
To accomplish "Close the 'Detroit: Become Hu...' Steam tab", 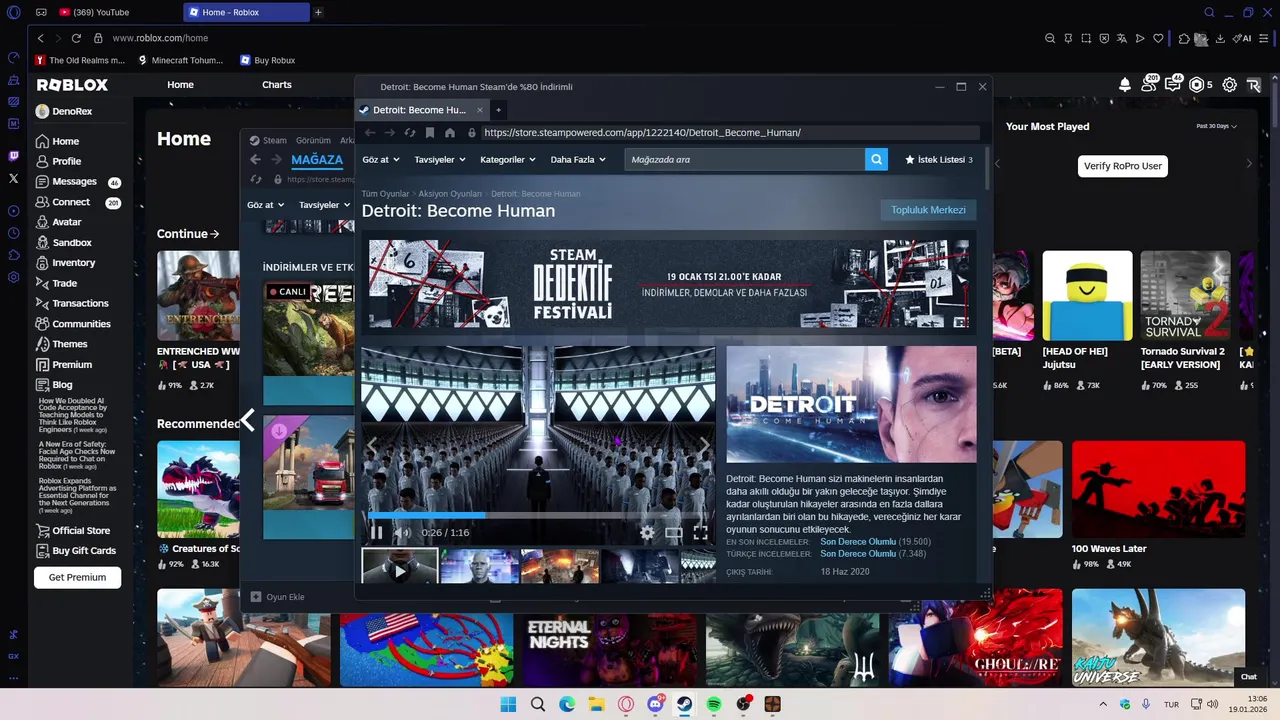I will (480, 110).
